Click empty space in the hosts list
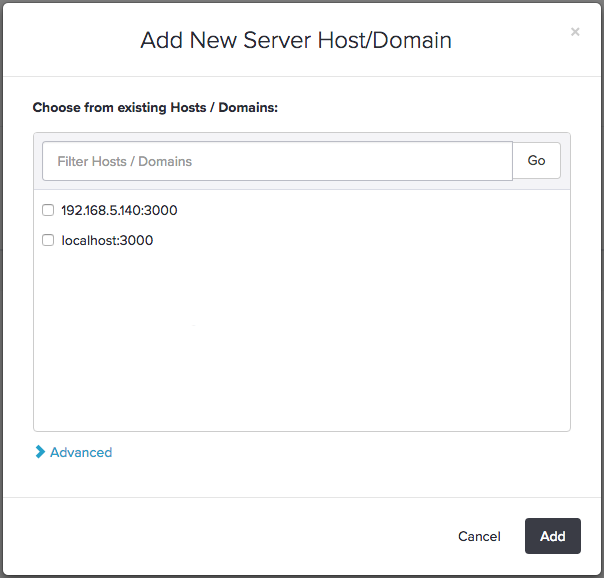This screenshot has height=578, width=604. coord(300,340)
